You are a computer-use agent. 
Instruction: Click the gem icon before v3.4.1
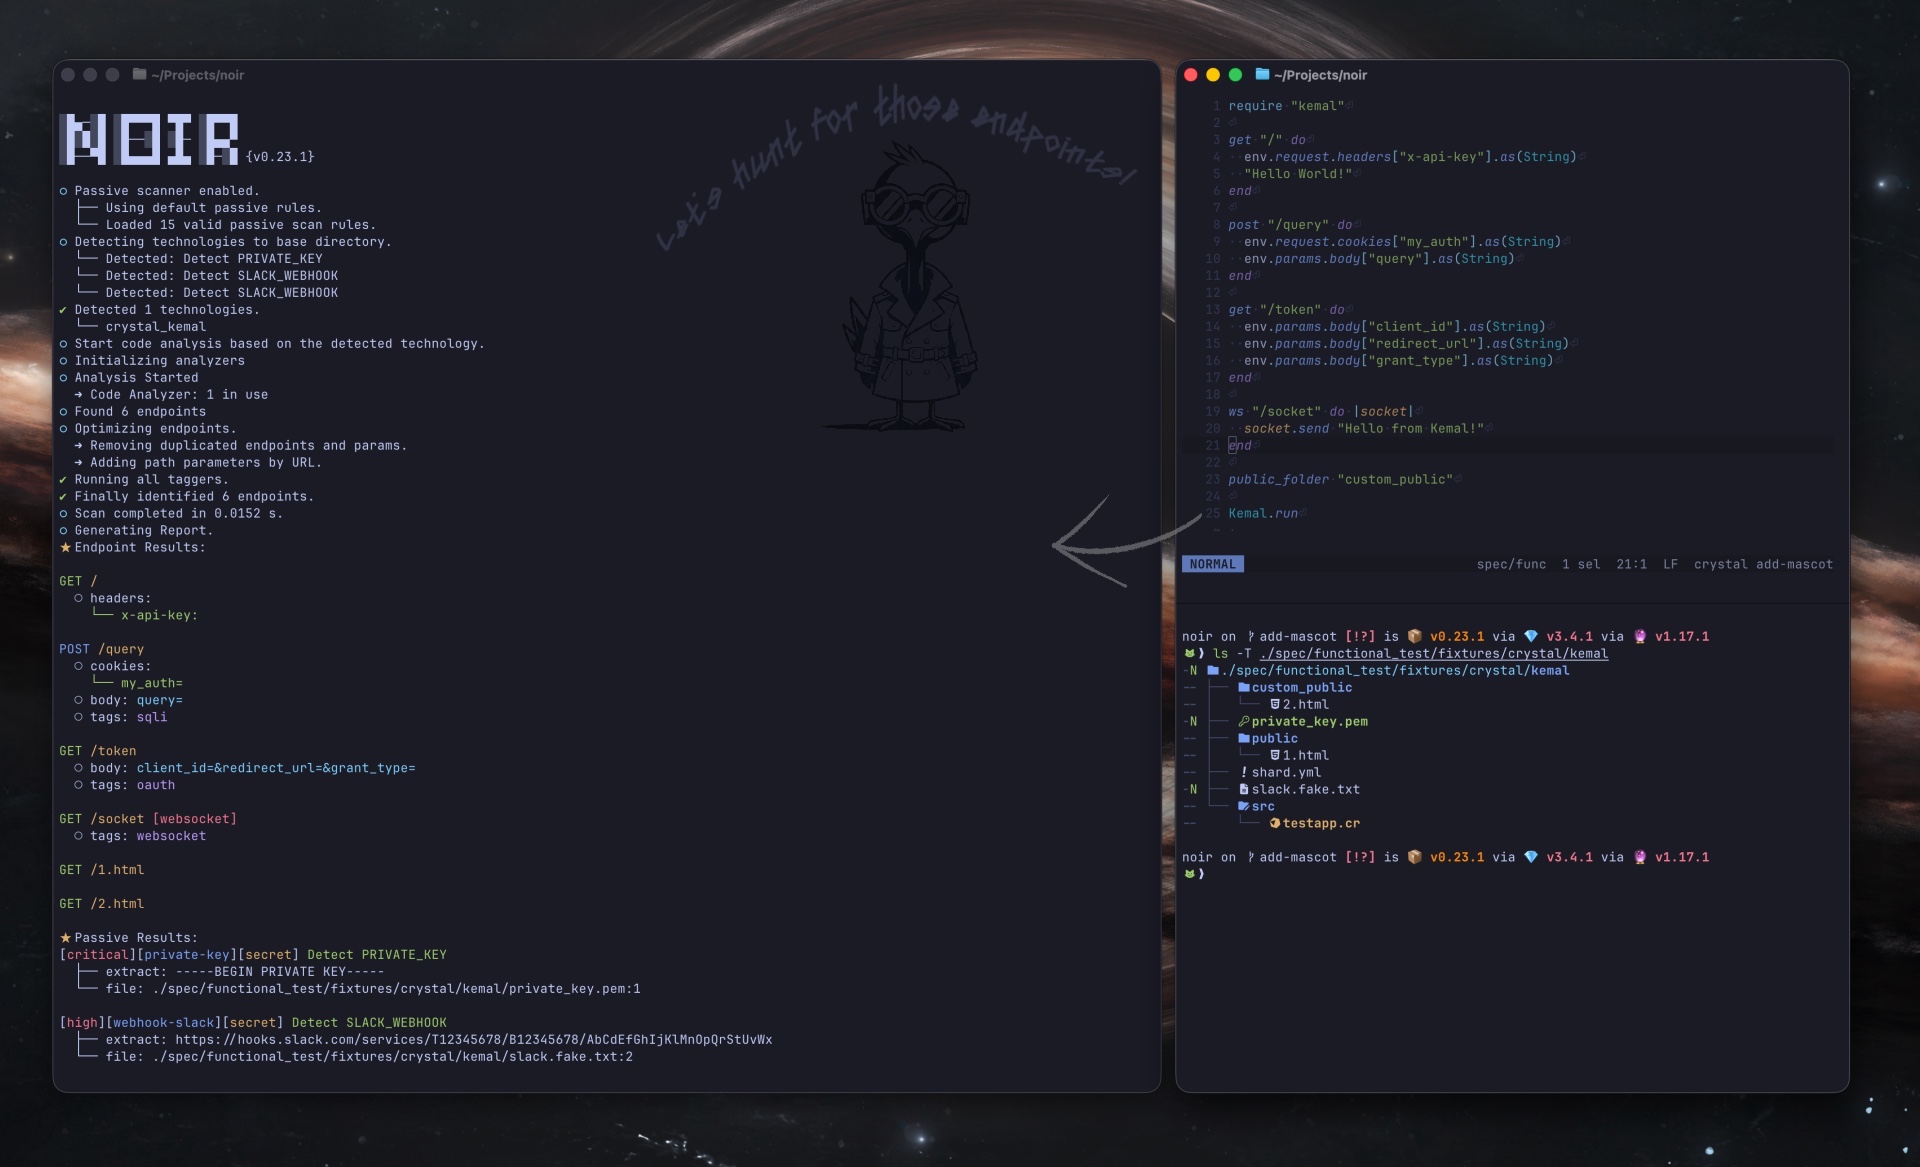pyautogui.click(x=1531, y=636)
